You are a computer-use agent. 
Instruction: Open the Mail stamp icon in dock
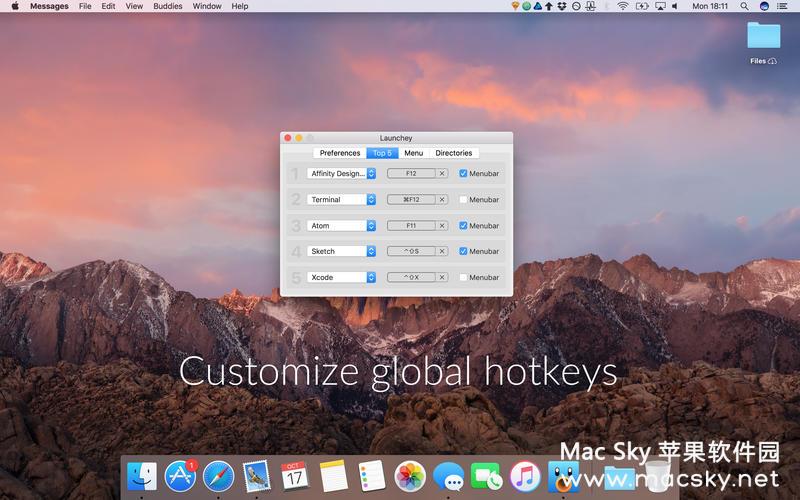click(x=257, y=477)
